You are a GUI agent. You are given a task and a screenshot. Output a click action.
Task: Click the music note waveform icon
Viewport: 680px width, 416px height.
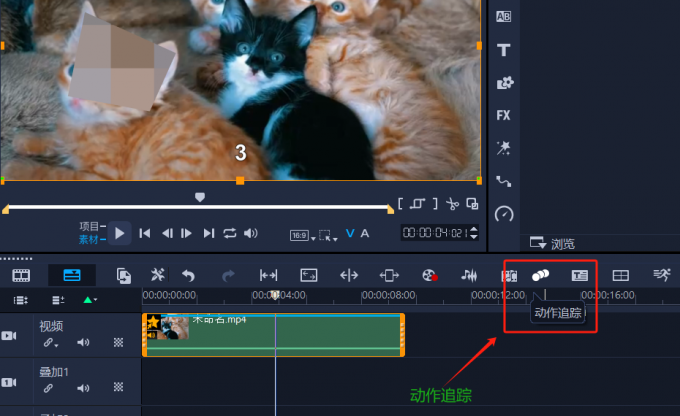[x=469, y=275]
